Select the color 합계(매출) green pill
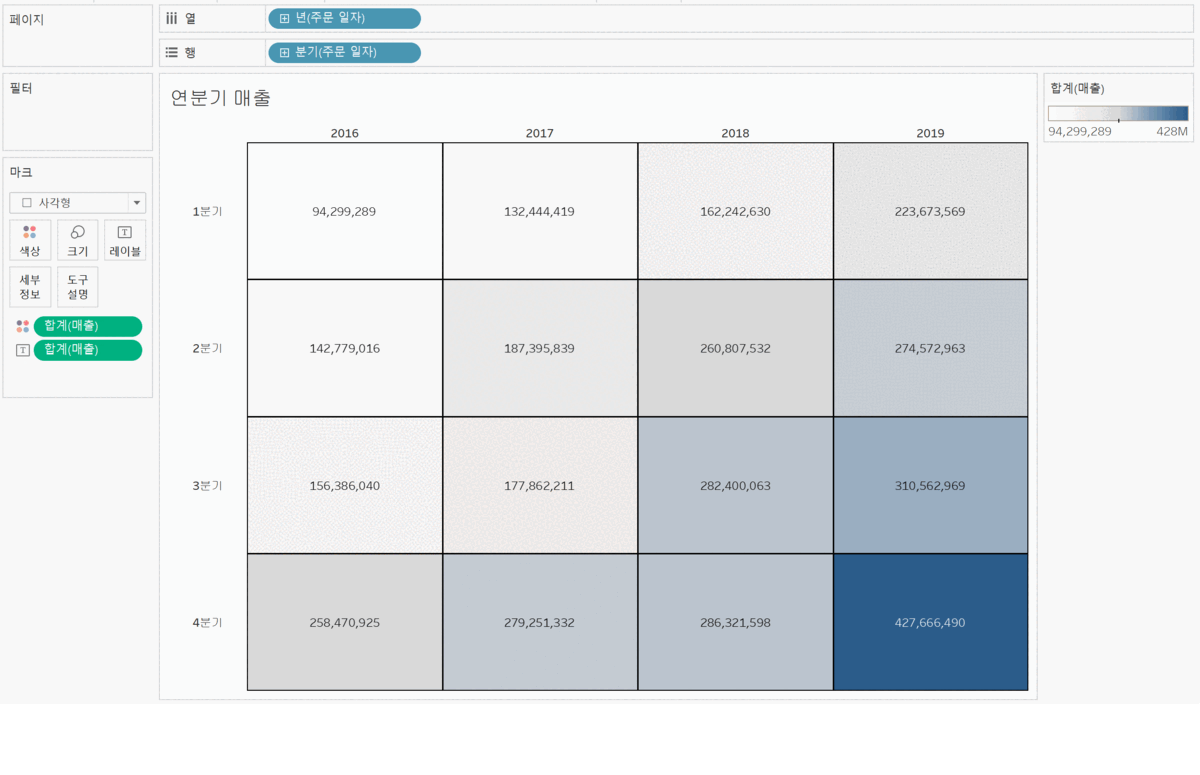 pyautogui.click(x=88, y=326)
